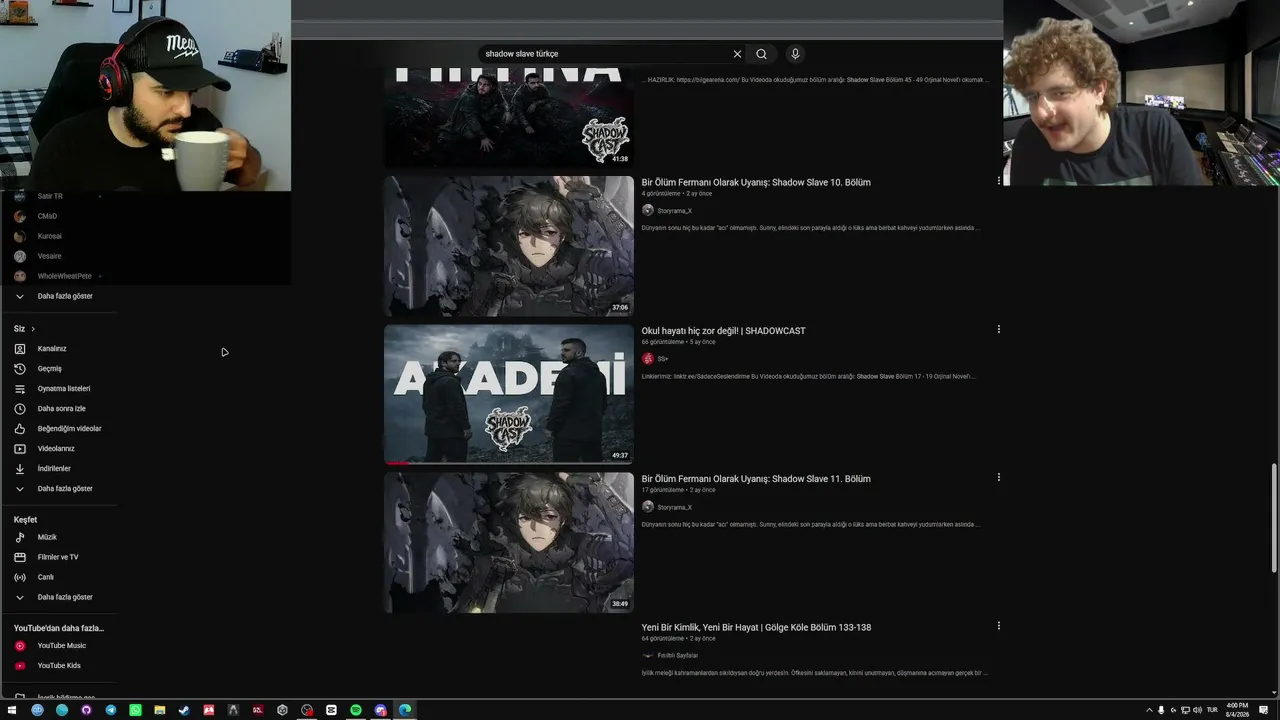Open more options for Shadow Slave 10. Bölüm
The width and height of the screenshot is (1280, 720).
click(998, 181)
